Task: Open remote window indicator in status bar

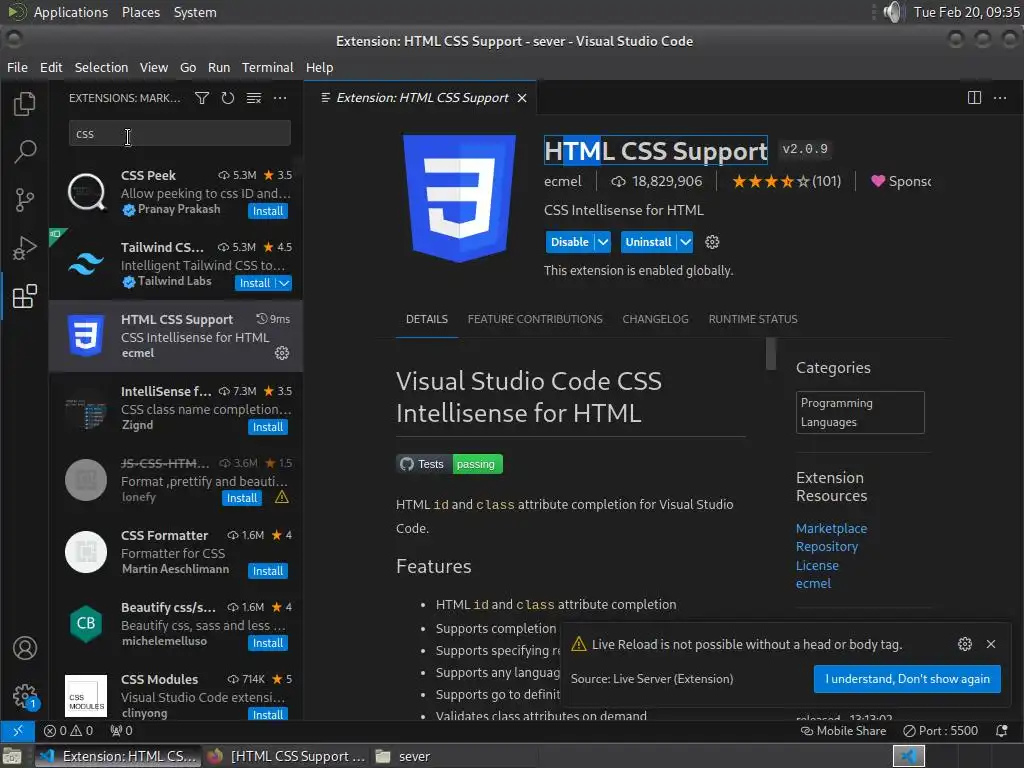Action: (x=17, y=731)
